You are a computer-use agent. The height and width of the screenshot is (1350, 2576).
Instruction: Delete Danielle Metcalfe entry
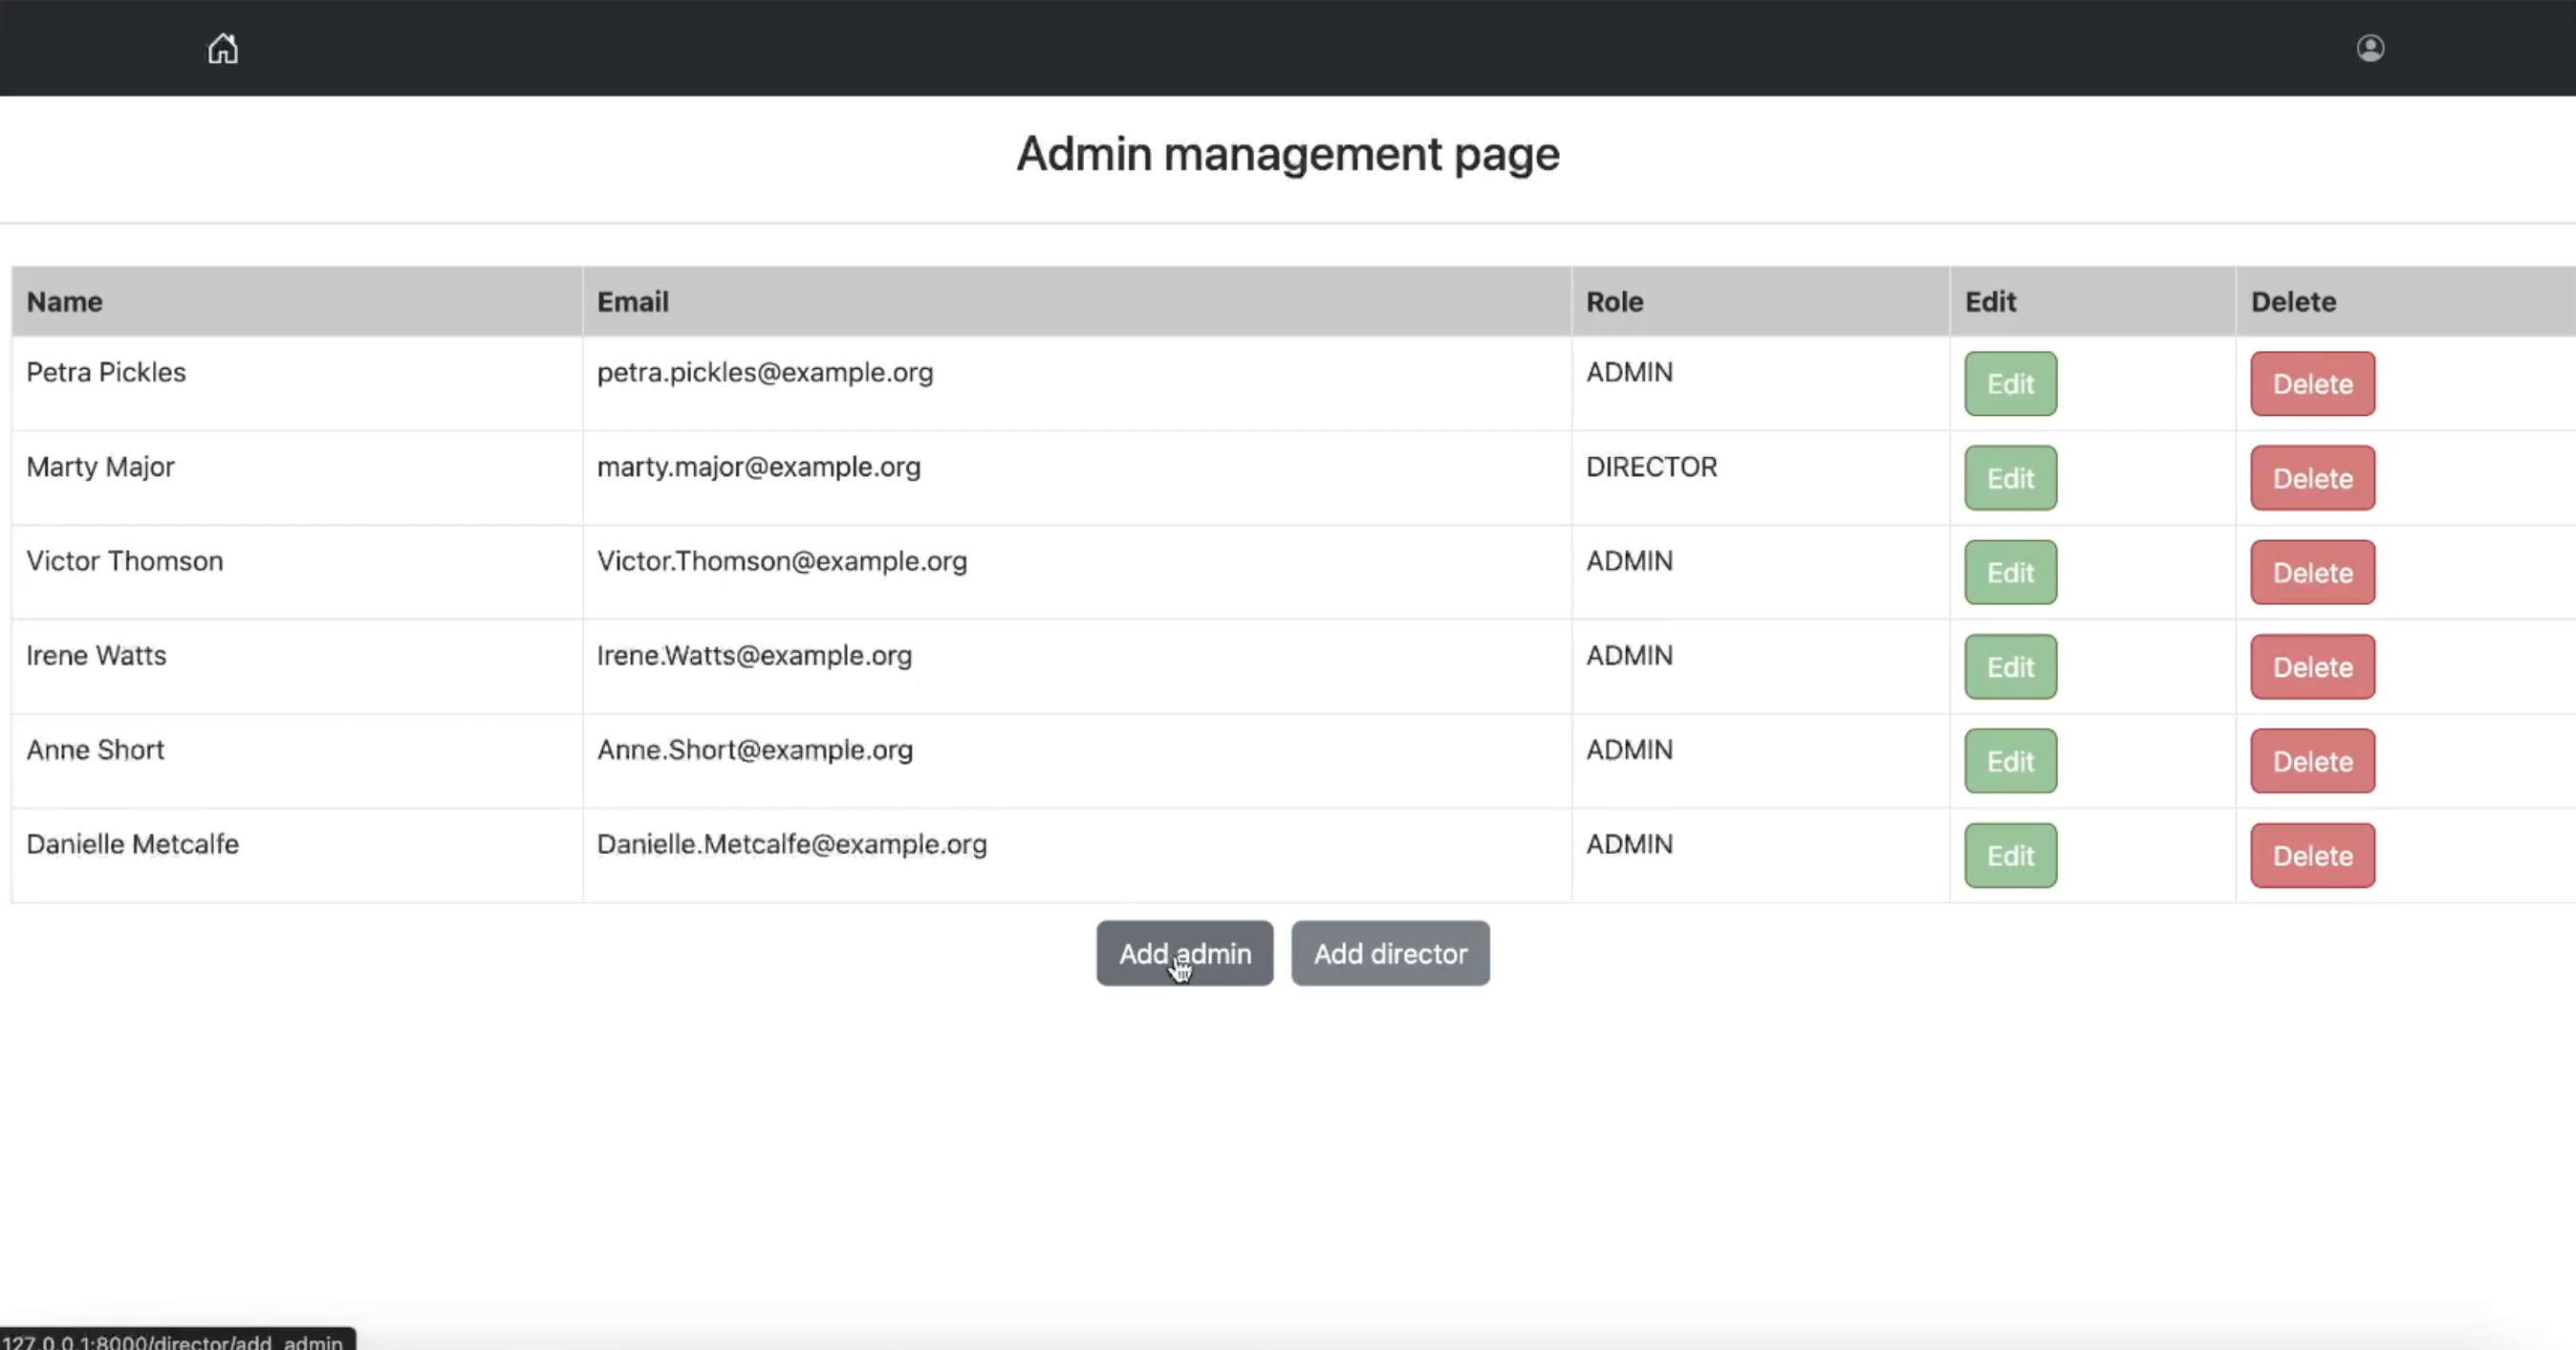coord(2312,856)
